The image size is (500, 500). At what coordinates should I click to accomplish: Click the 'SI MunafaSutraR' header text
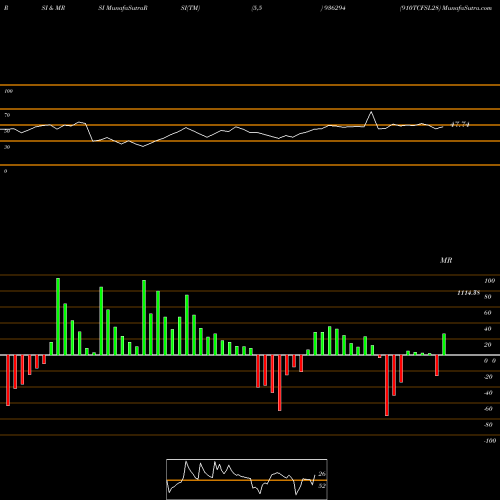point(123,8)
